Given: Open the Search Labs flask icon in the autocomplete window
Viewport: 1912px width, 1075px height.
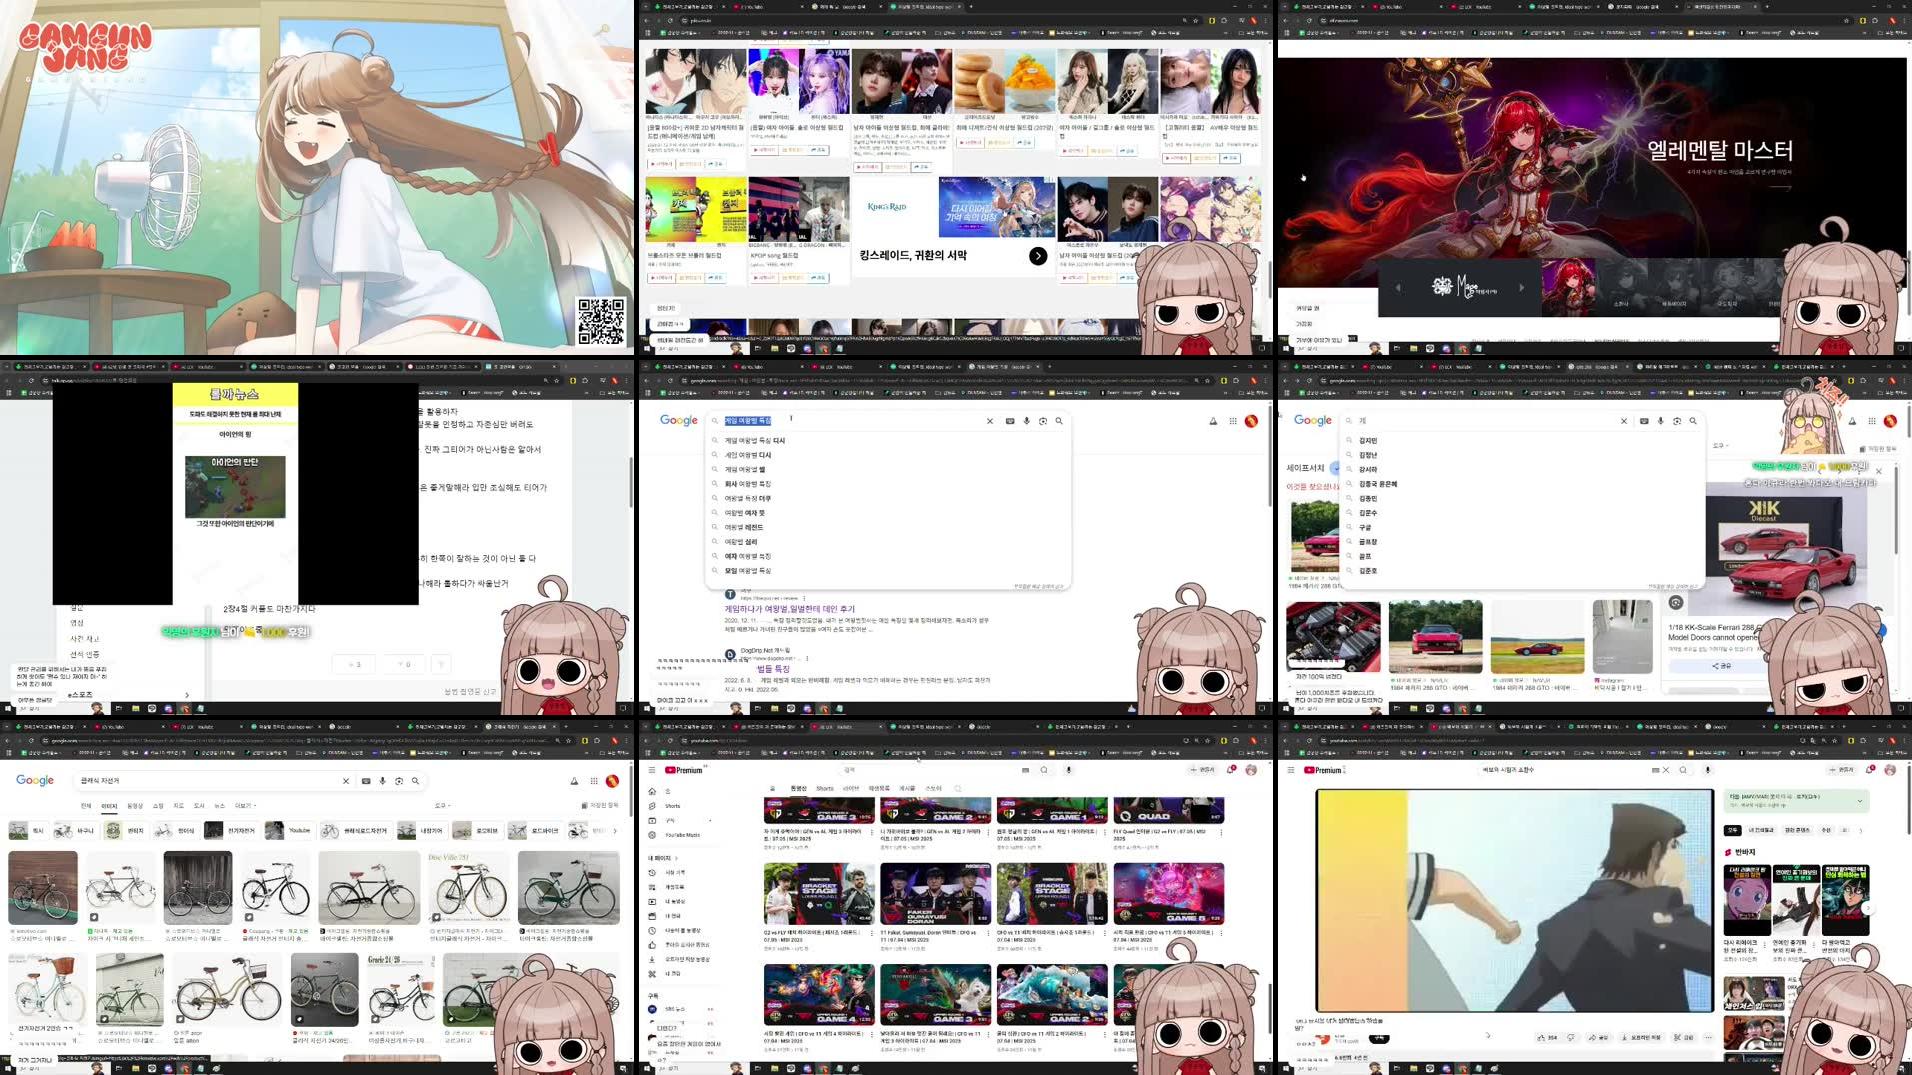Looking at the screenshot, I should pos(1213,421).
